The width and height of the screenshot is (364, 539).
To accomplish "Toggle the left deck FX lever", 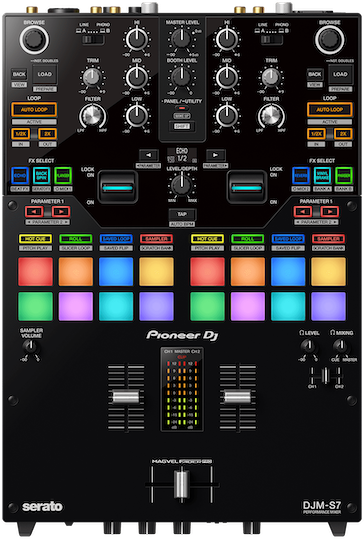I will (x=118, y=188).
